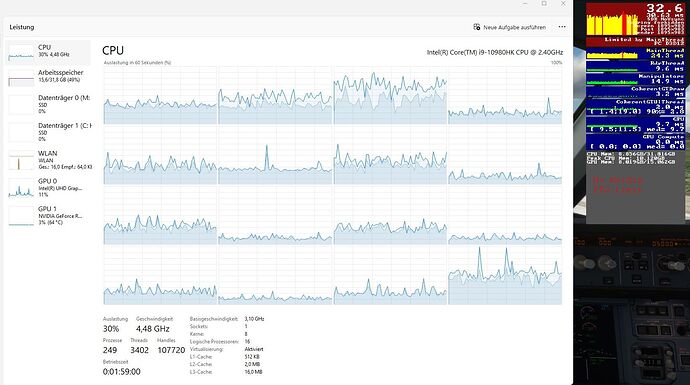Viewport: 690px width, 385px height.
Task: Click the GPU 0 mini usage graph
Action: 21,188
